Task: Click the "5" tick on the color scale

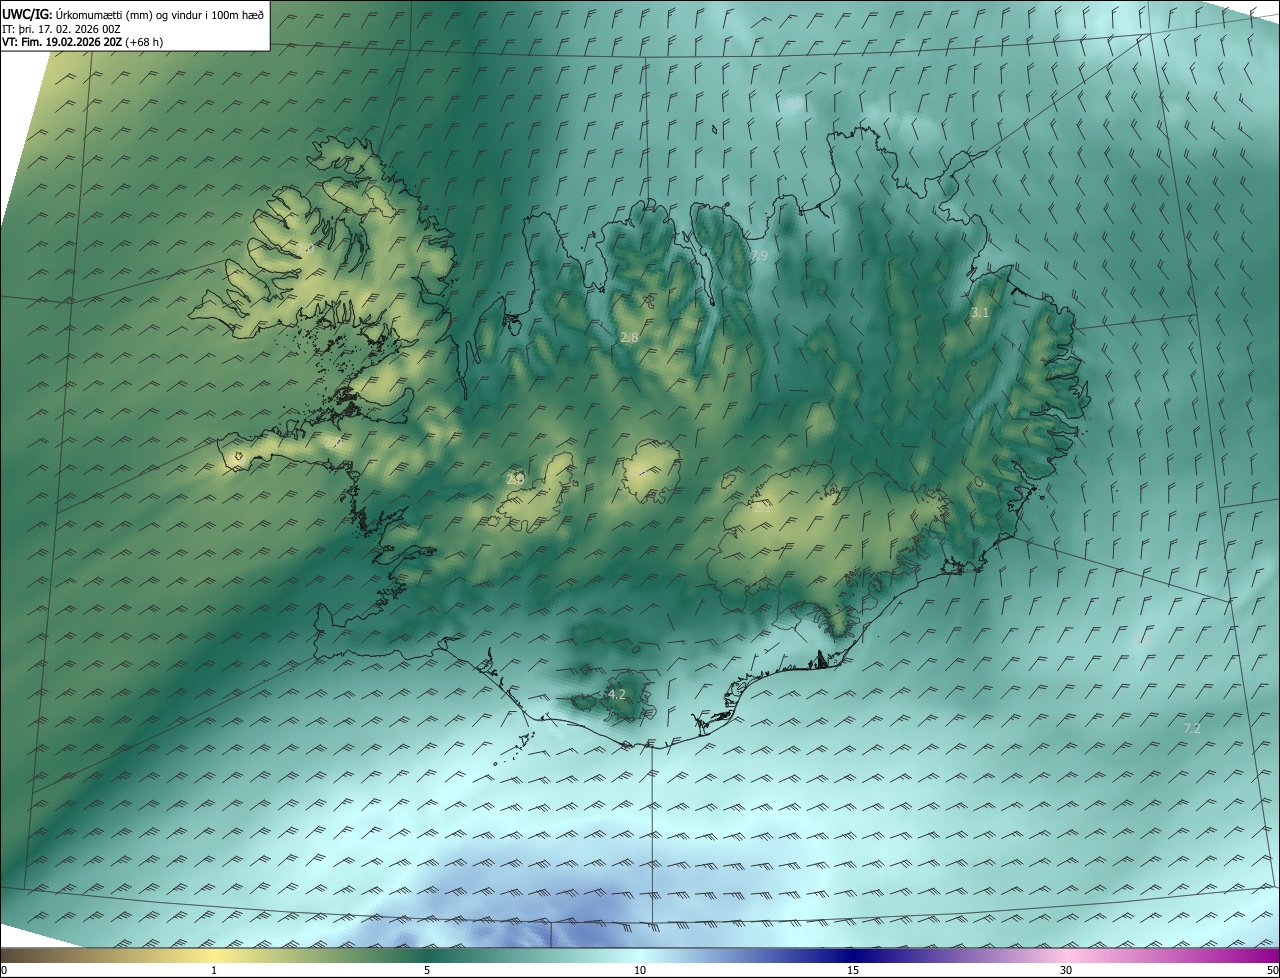Action: pyautogui.click(x=427, y=971)
